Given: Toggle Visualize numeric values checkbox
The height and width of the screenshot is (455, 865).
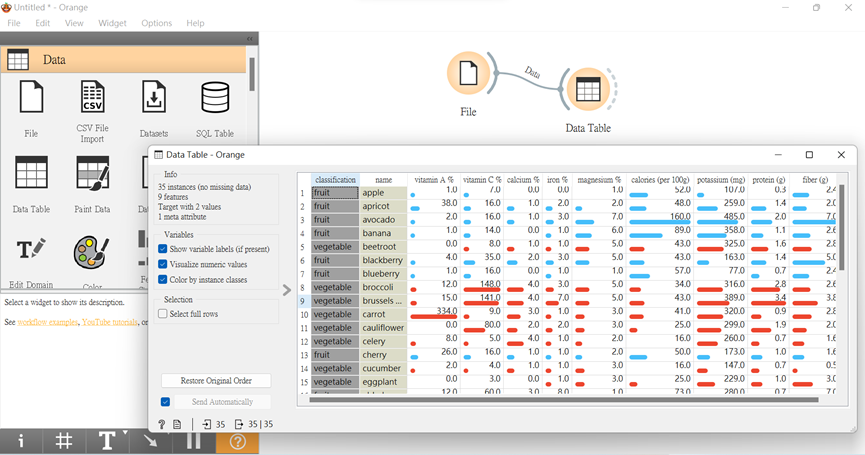Looking at the screenshot, I should (163, 264).
